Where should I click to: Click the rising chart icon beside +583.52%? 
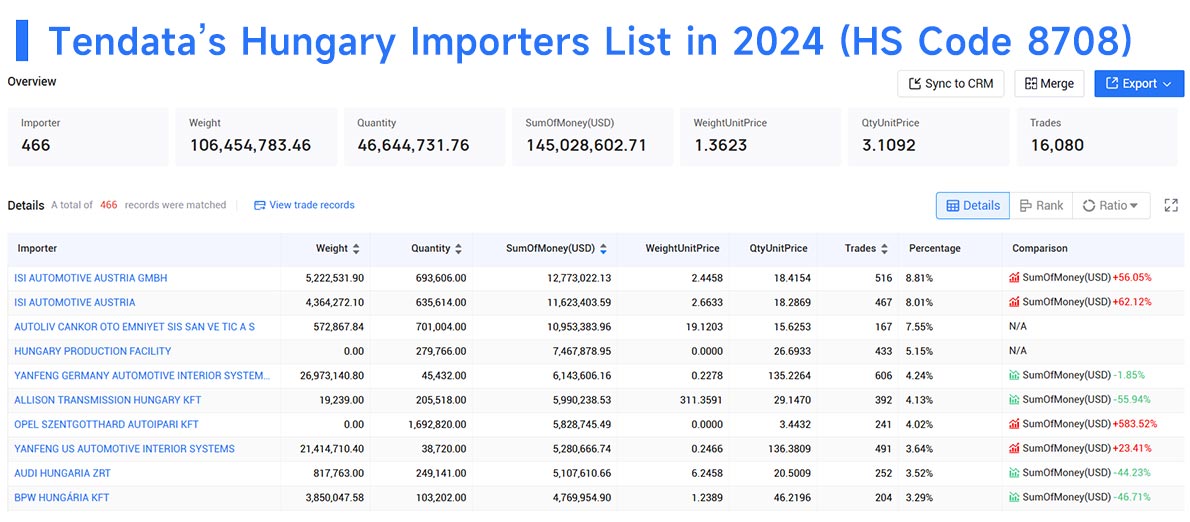pyautogui.click(x=1015, y=423)
